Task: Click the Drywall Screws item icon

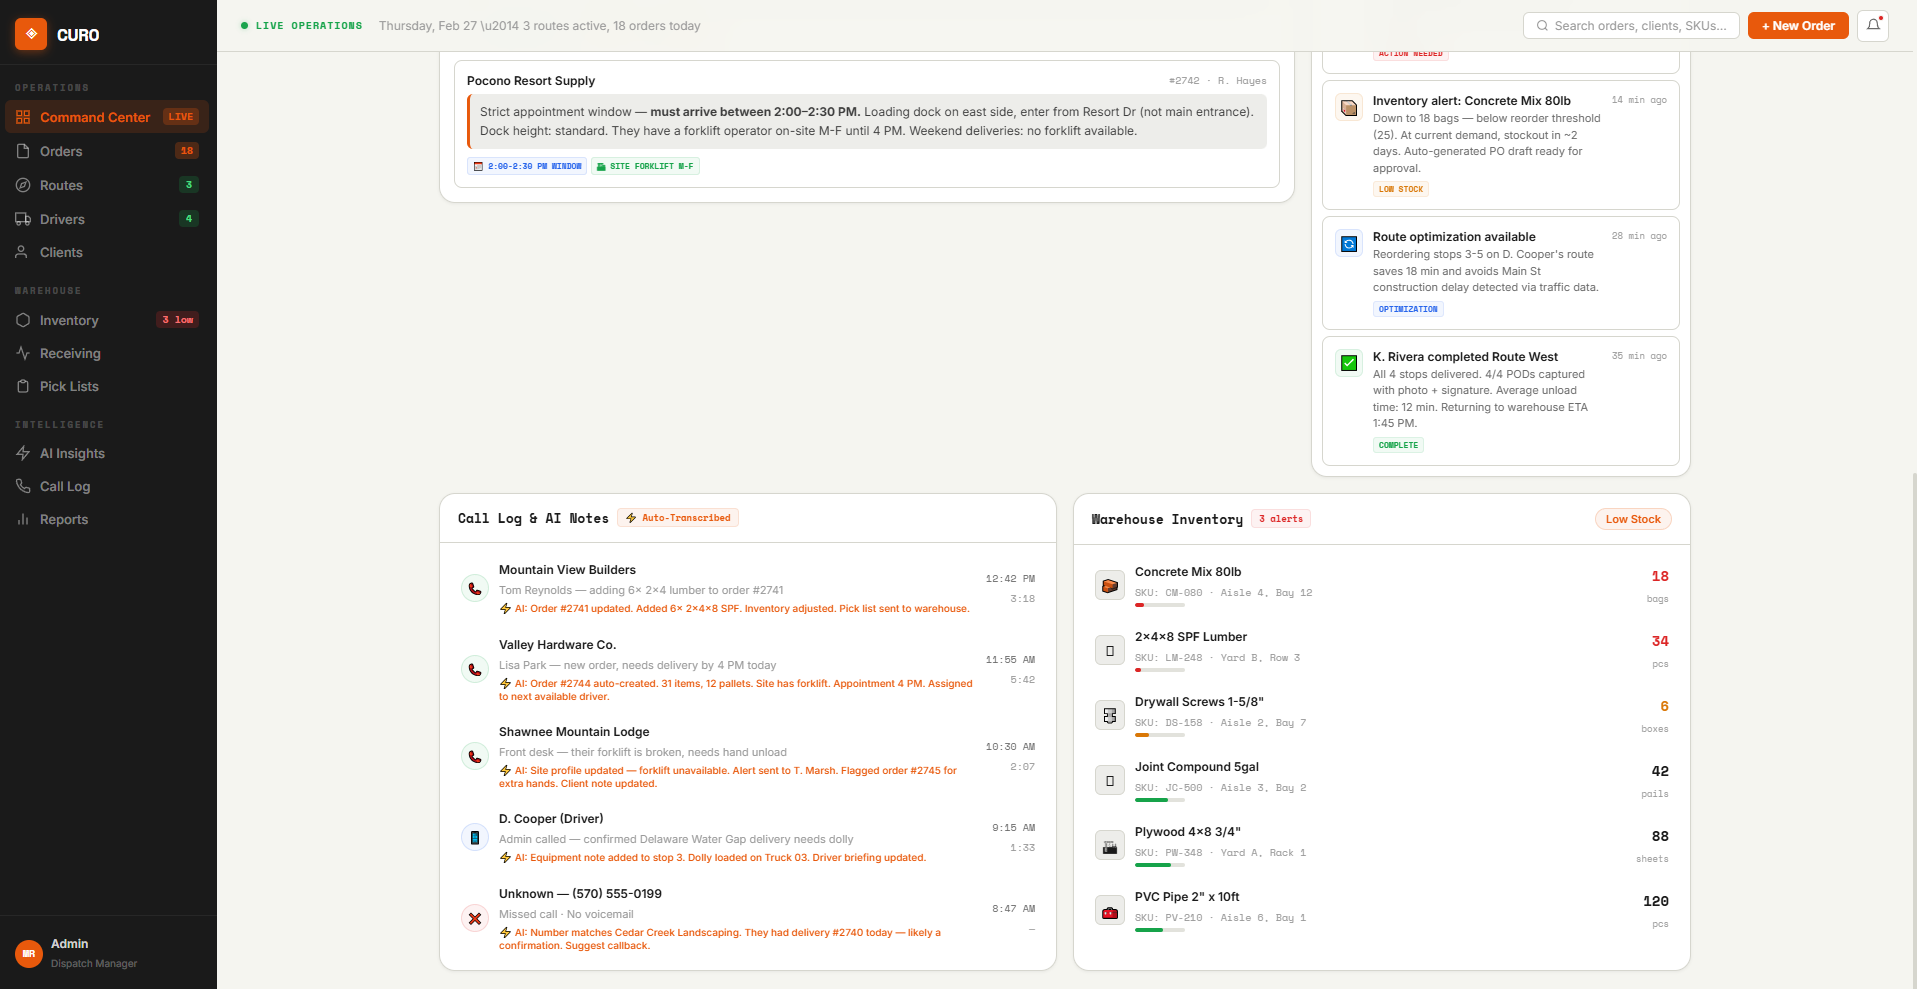Action: (1110, 716)
